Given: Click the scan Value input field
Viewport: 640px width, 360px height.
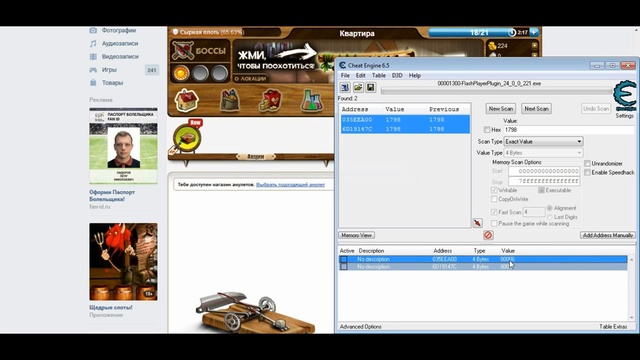Looking at the screenshot, I should (569, 130).
